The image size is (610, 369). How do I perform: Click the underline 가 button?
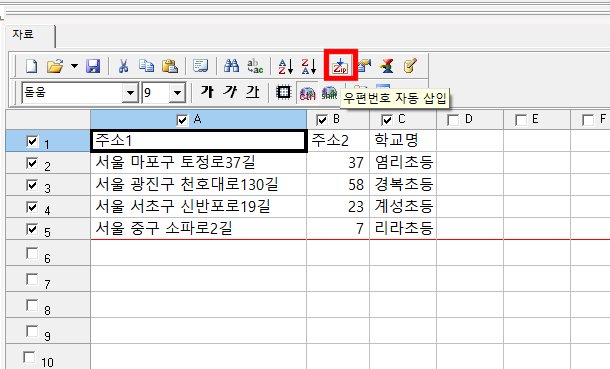pos(253,92)
